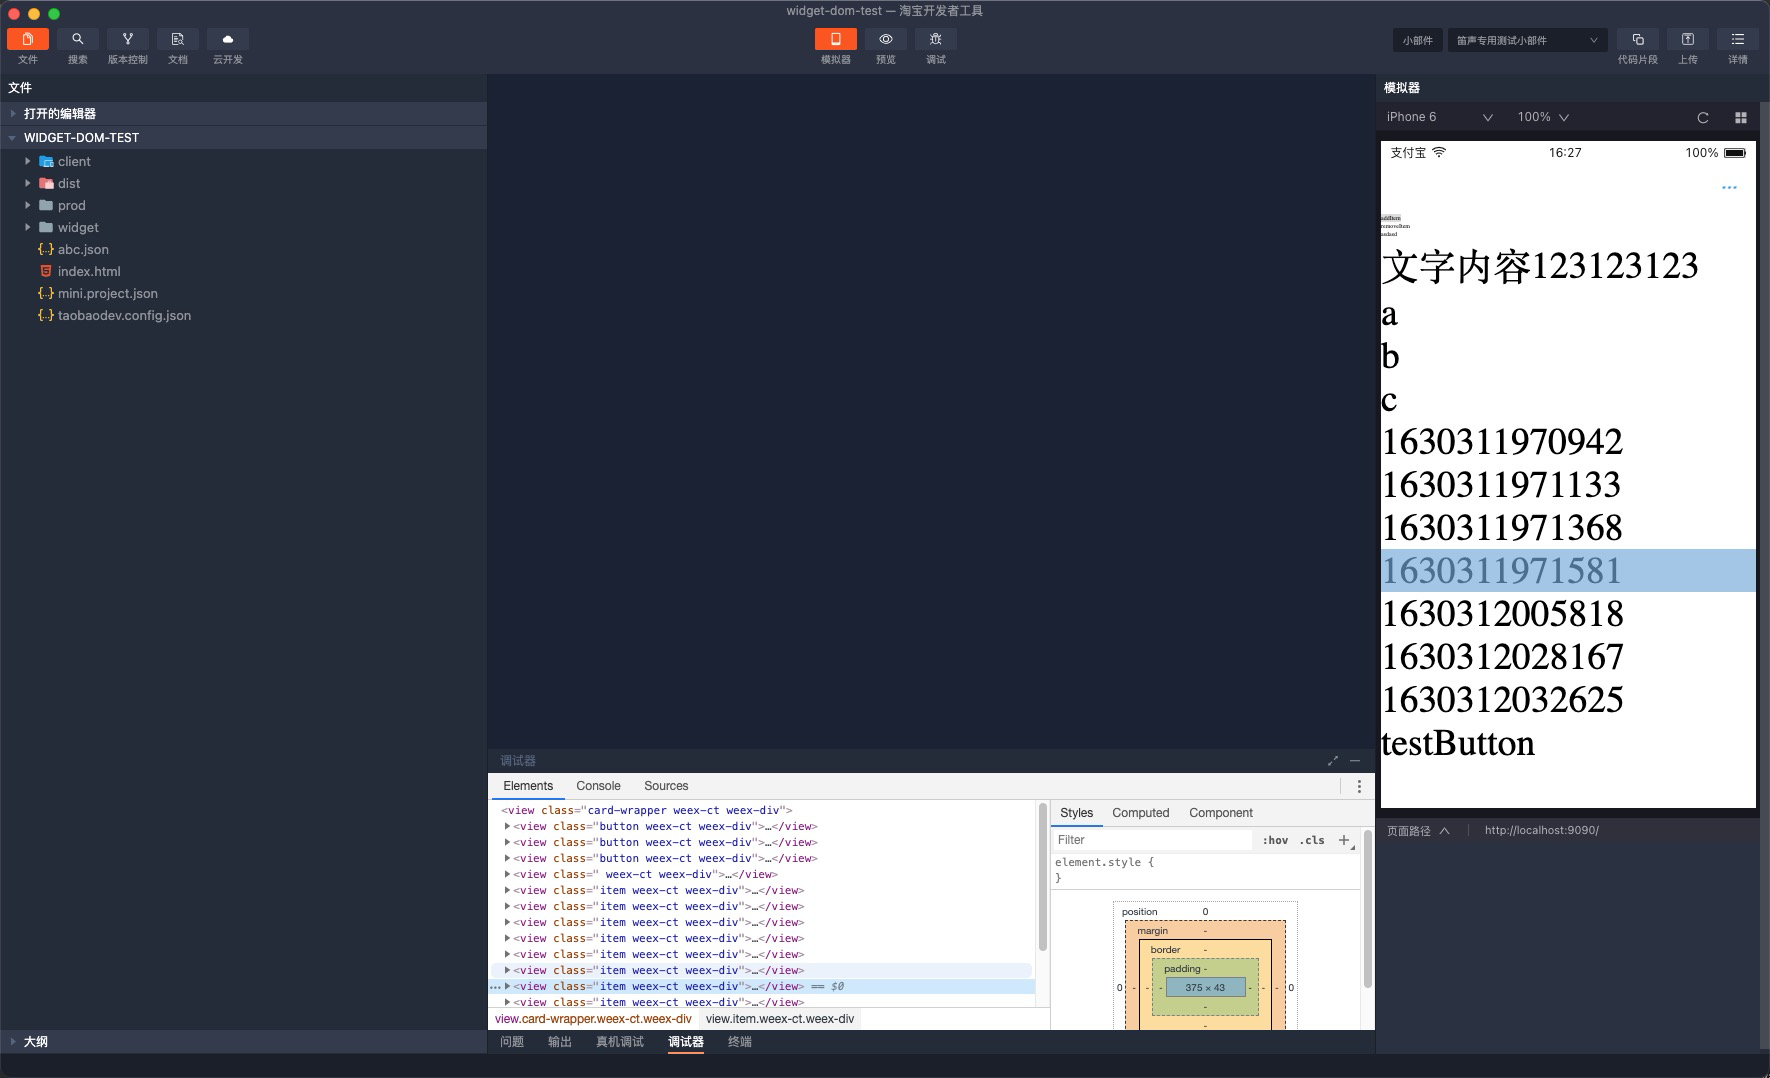
Task: Switch to the 终端 terminal tab
Action: click(x=740, y=1042)
